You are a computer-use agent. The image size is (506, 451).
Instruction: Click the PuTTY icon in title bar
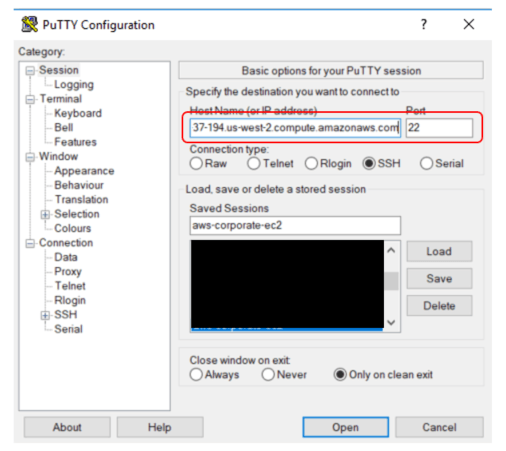[x=29, y=24]
